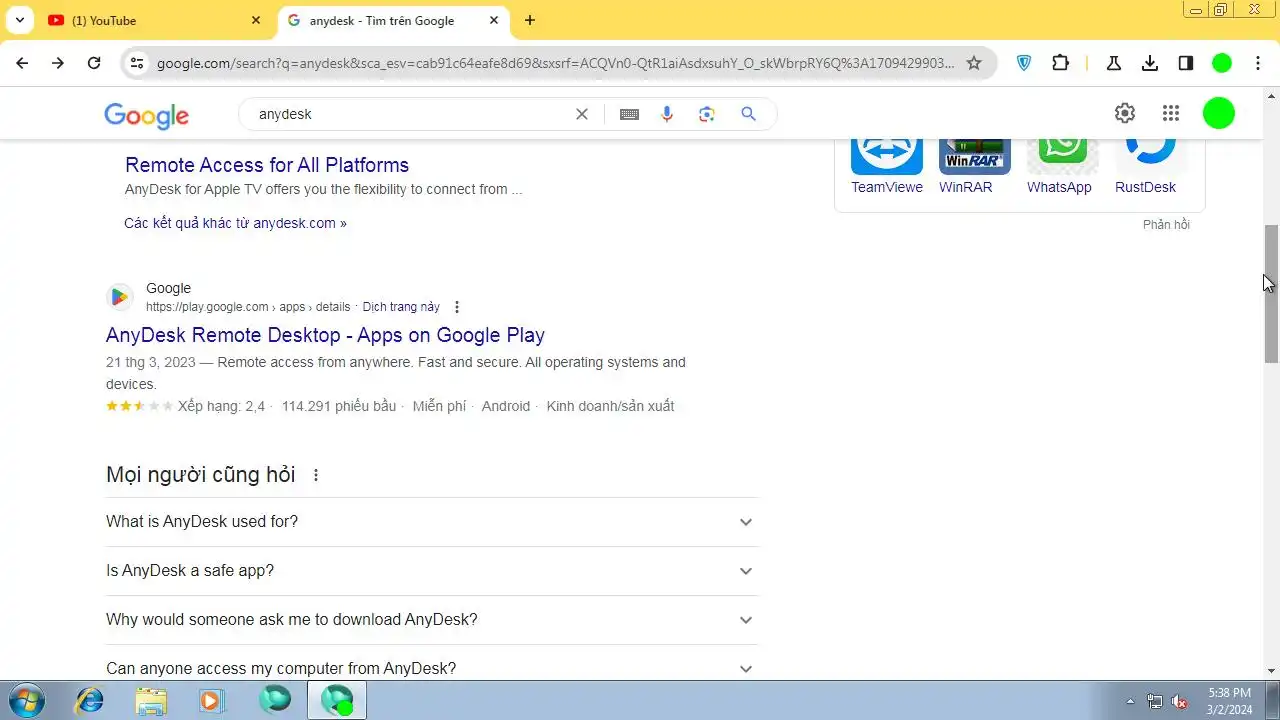Open the Downloads icon in toolbar
Image resolution: width=1280 pixels, height=720 pixels.
coord(1150,63)
